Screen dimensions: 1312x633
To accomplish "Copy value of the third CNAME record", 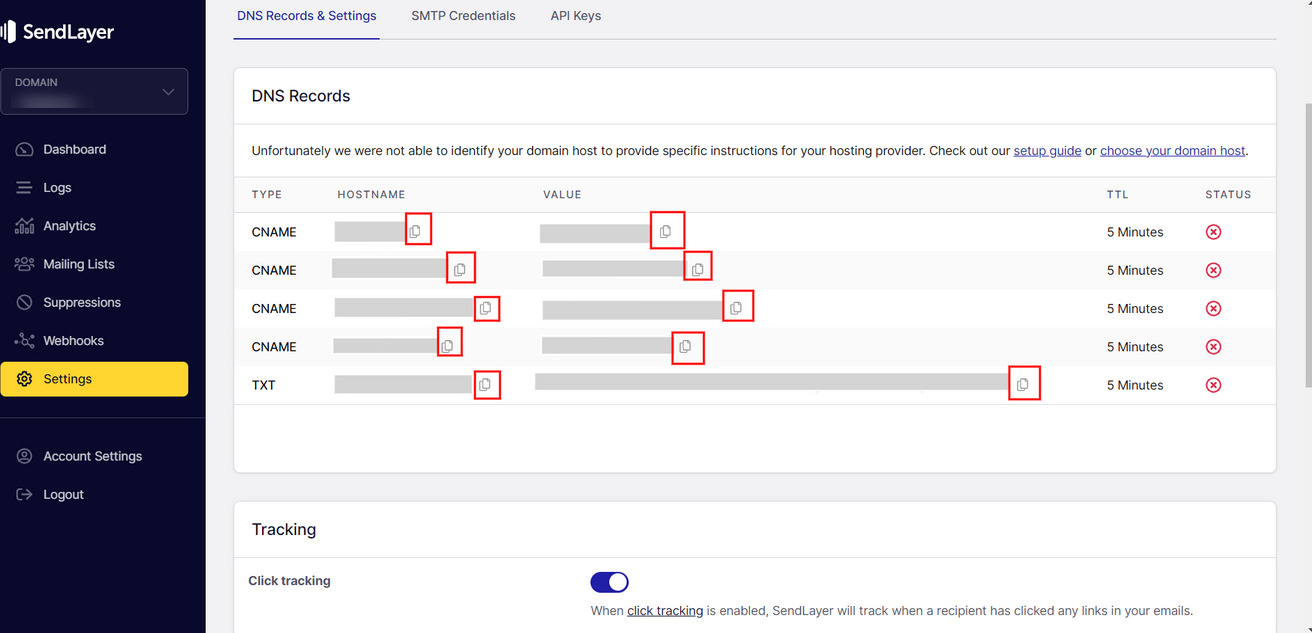I will 737,307.
